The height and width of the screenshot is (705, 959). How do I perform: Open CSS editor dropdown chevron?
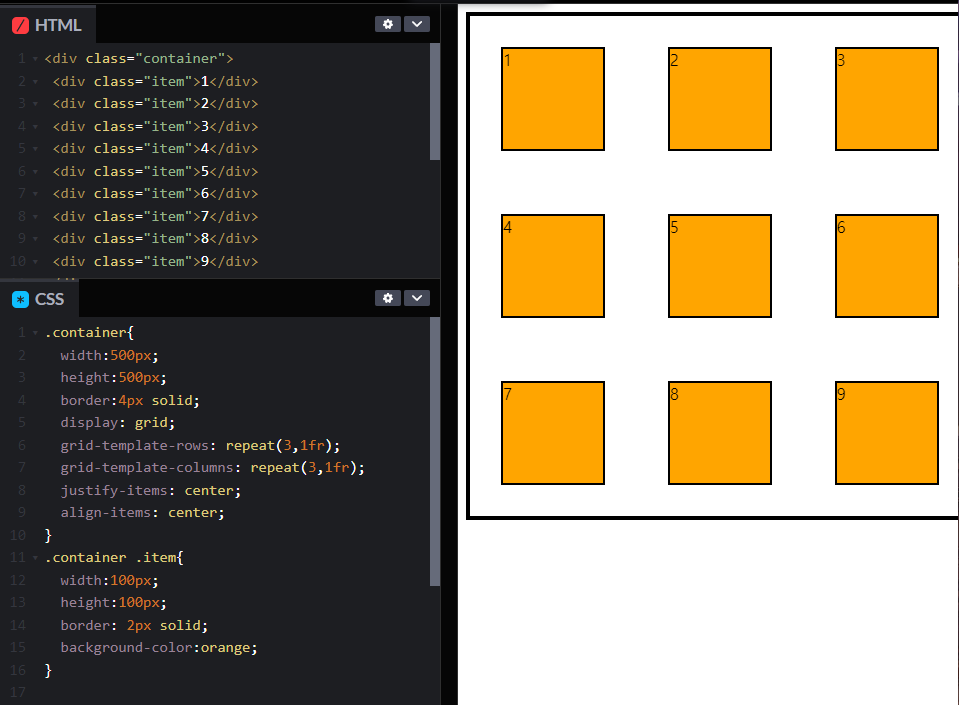(x=417, y=298)
